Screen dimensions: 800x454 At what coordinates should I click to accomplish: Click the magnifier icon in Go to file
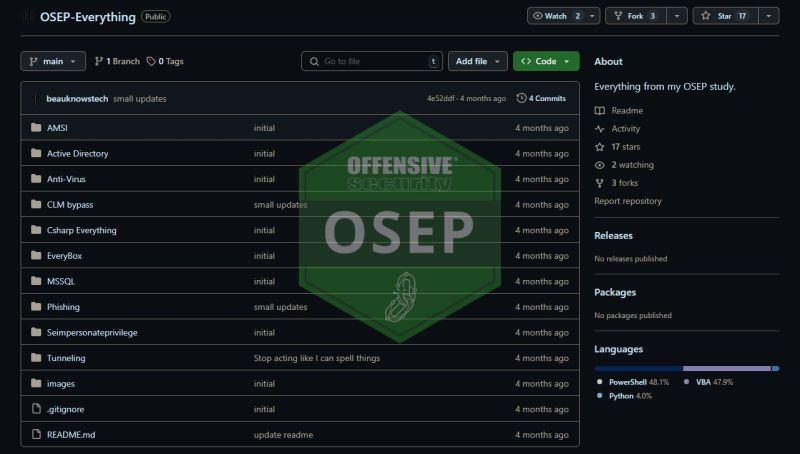(x=314, y=61)
